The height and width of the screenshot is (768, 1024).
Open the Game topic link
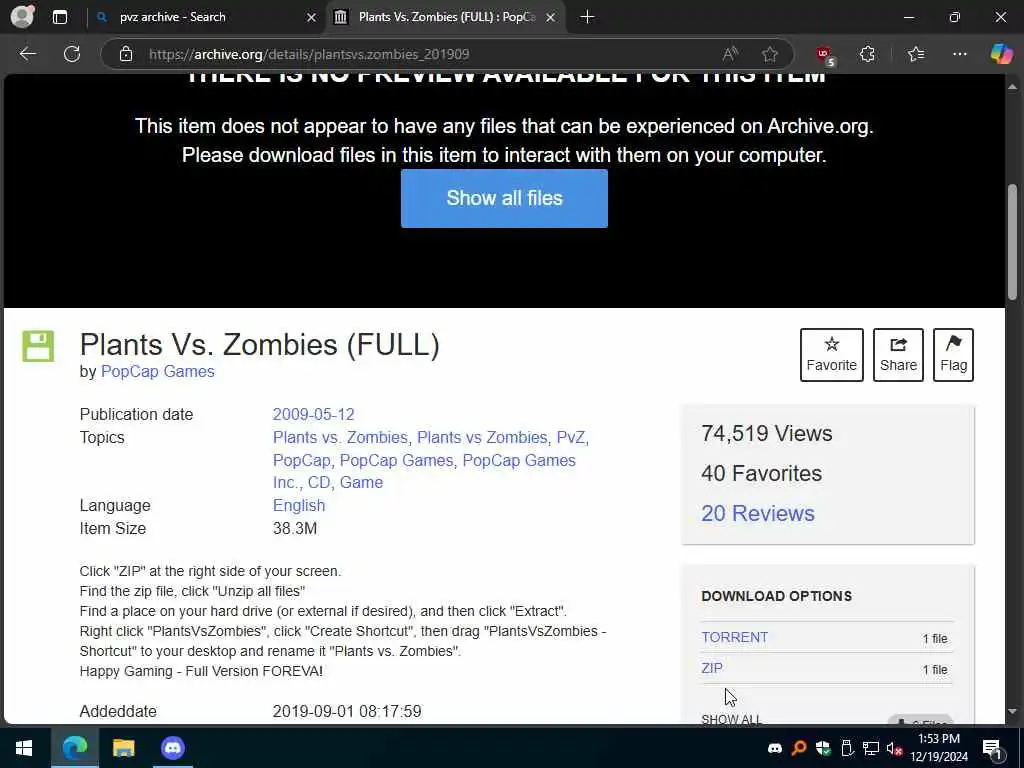361,483
